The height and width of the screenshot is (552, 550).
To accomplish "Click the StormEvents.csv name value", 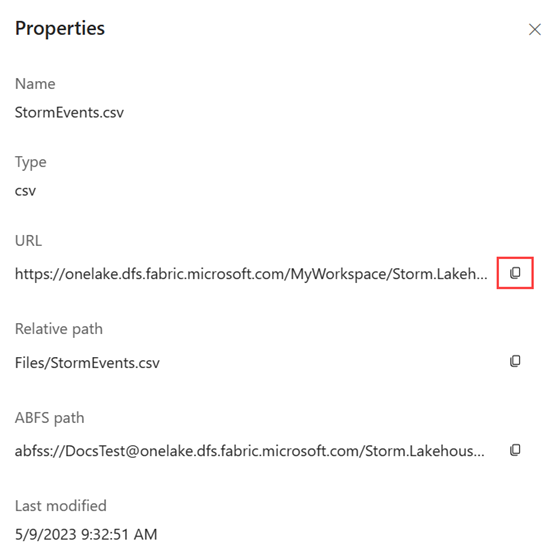I will tap(69, 113).
